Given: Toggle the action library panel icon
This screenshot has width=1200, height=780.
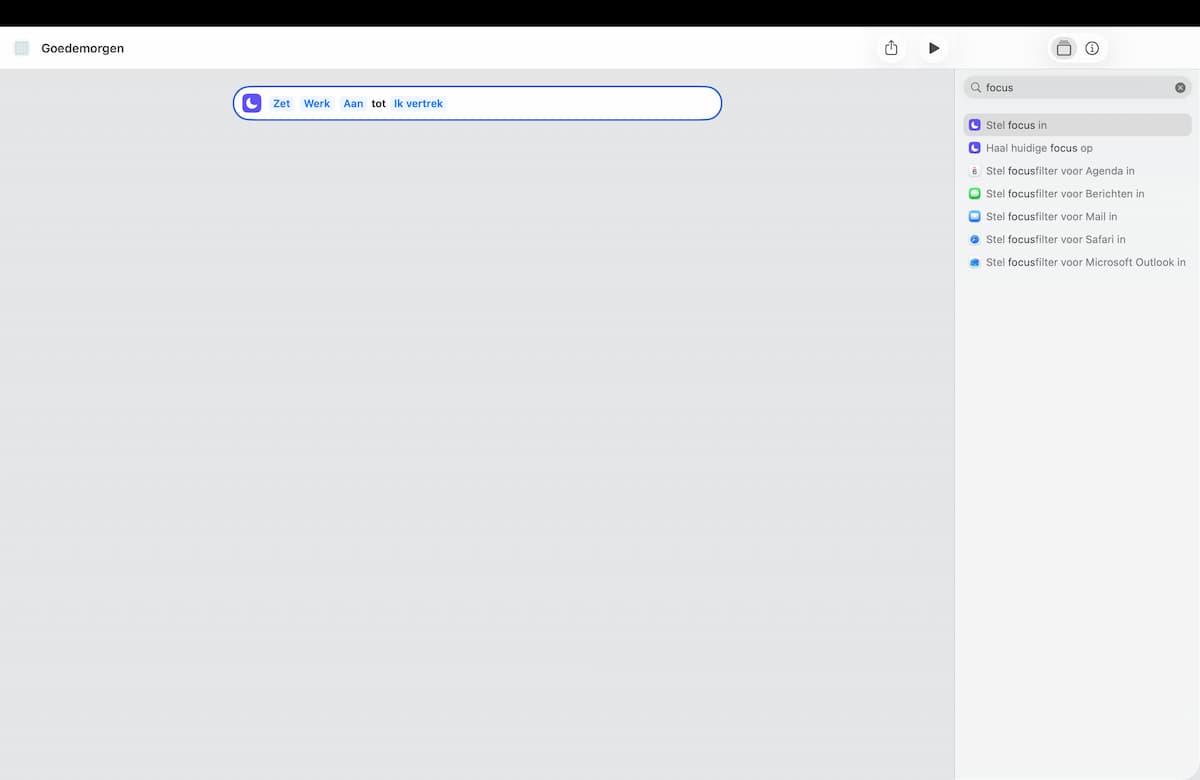Looking at the screenshot, I should click(1064, 48).
